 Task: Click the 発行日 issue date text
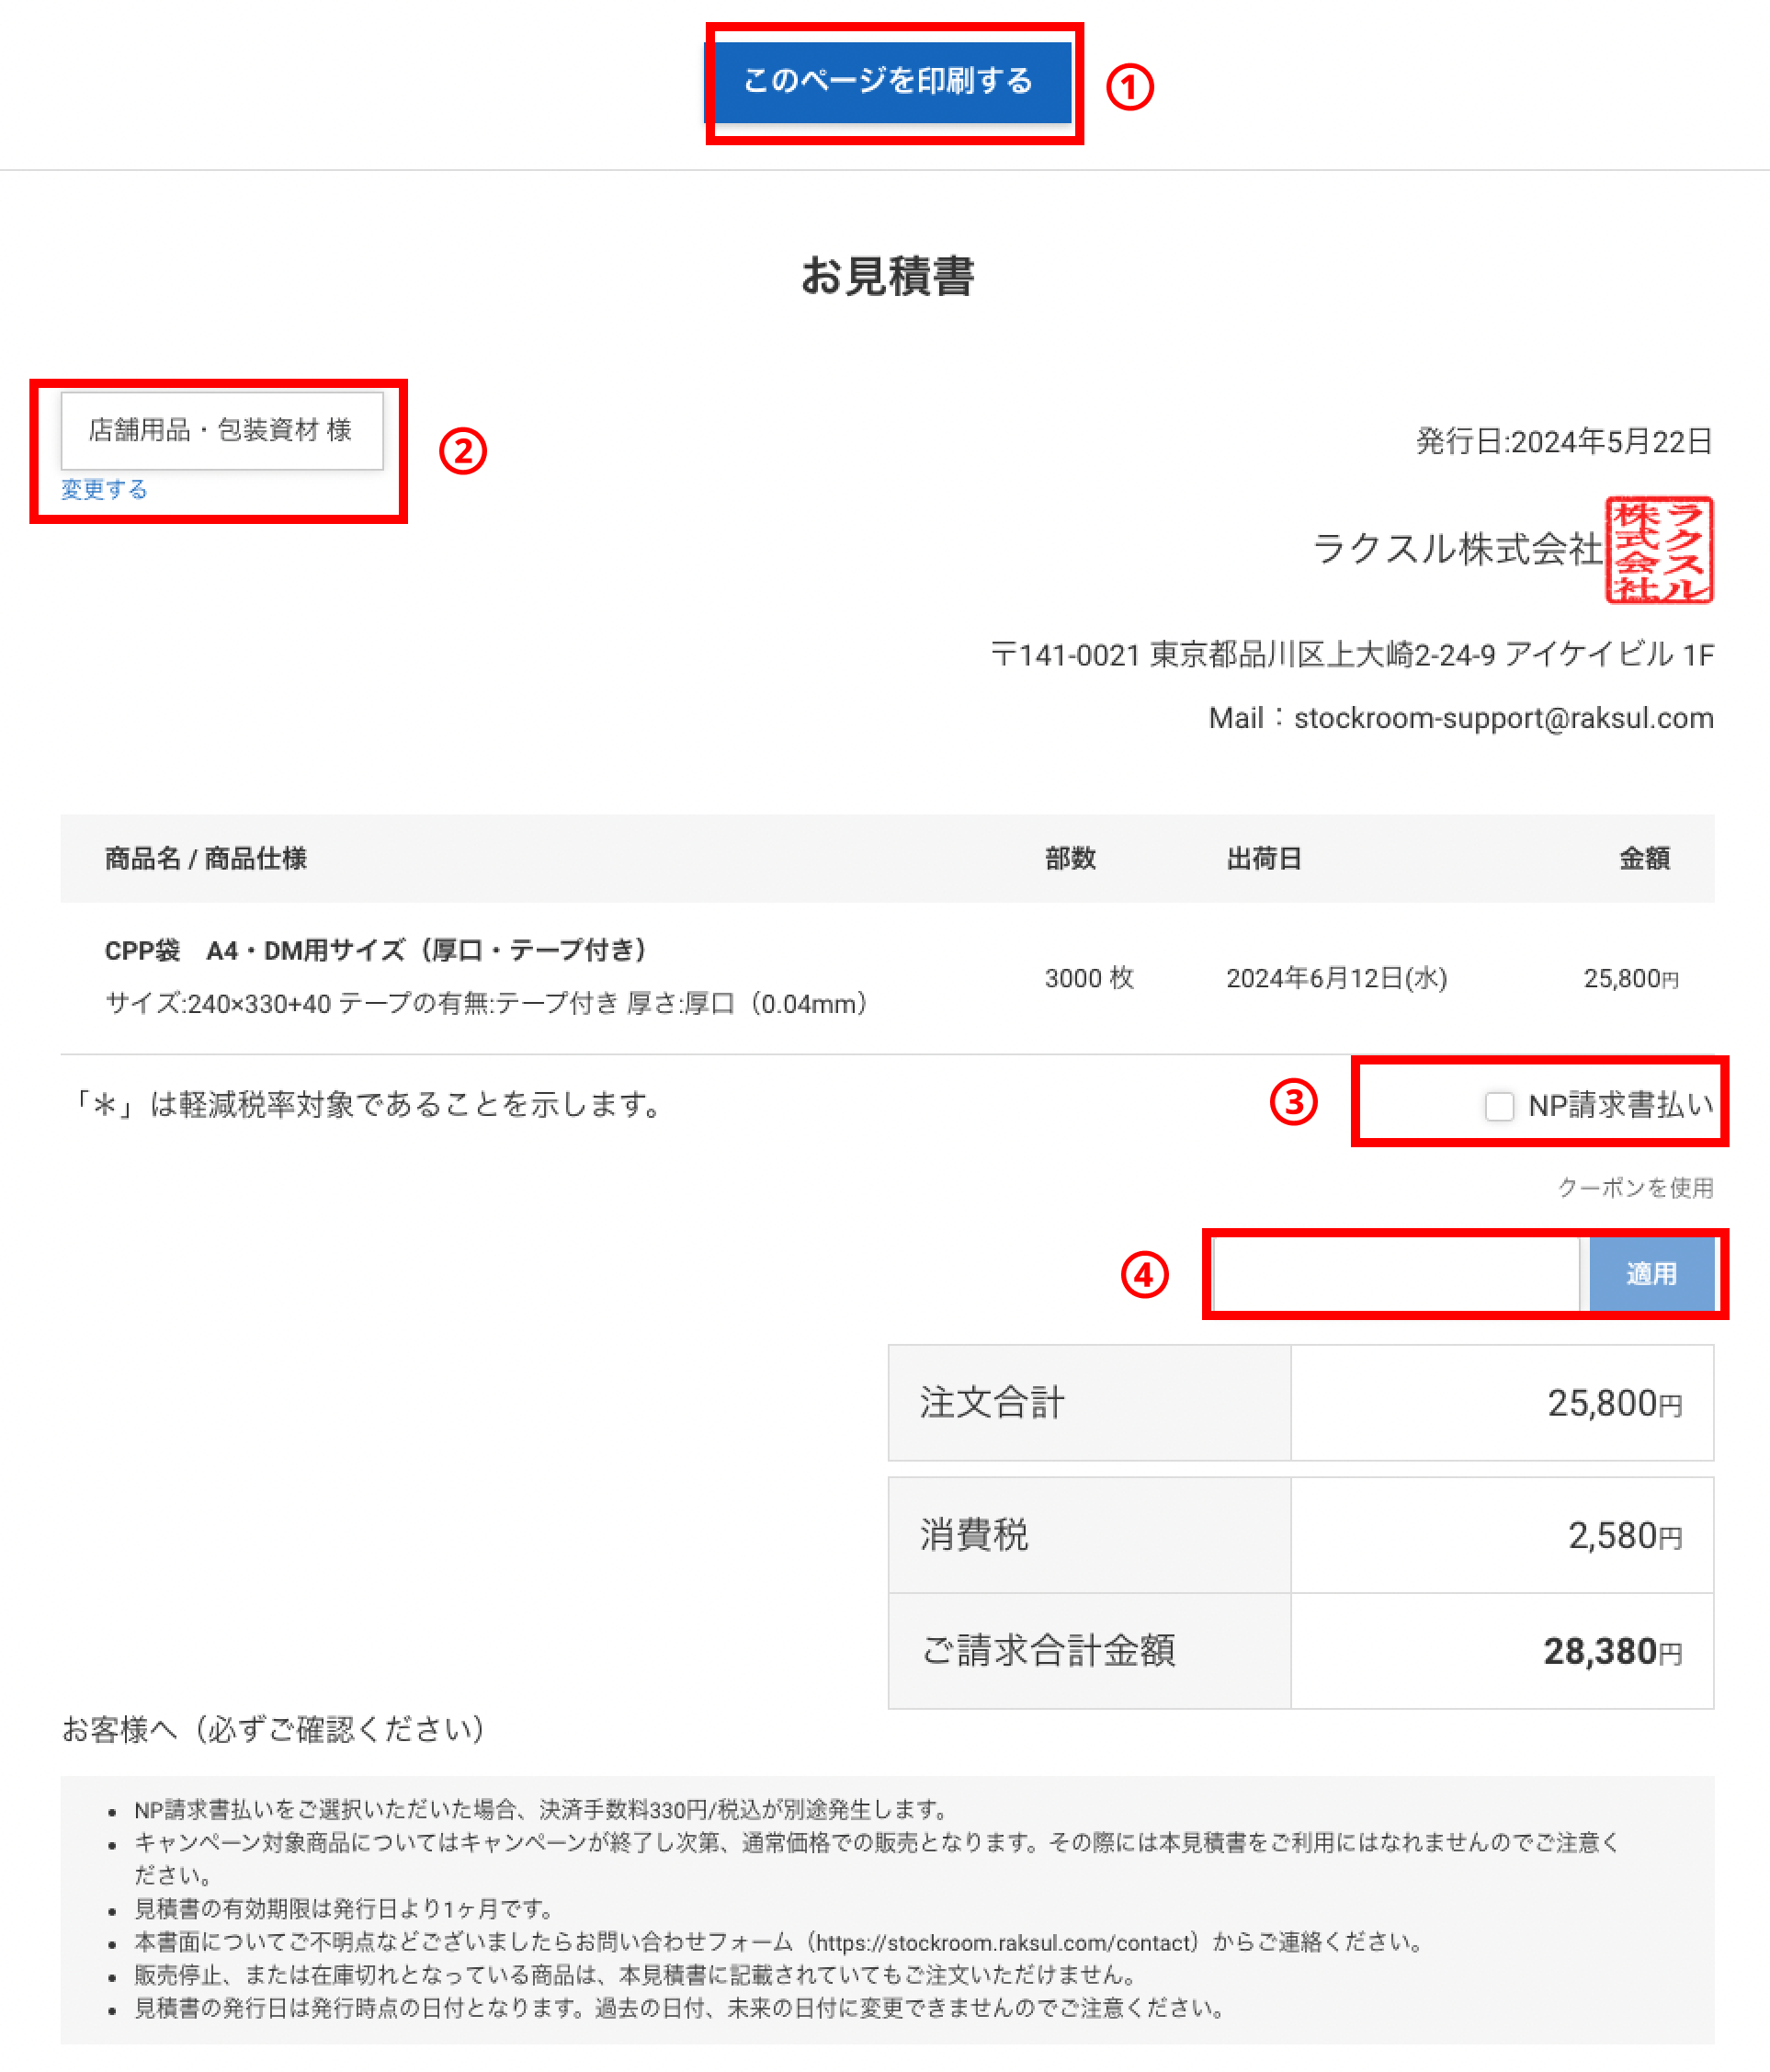pos(1561,440)
